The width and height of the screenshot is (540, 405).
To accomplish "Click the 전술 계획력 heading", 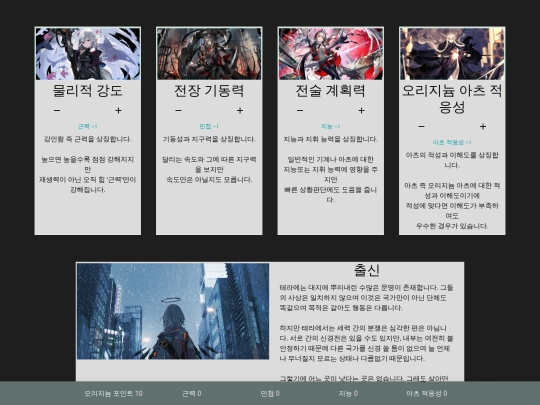I will pyautogui.click(x=331, y=91).
